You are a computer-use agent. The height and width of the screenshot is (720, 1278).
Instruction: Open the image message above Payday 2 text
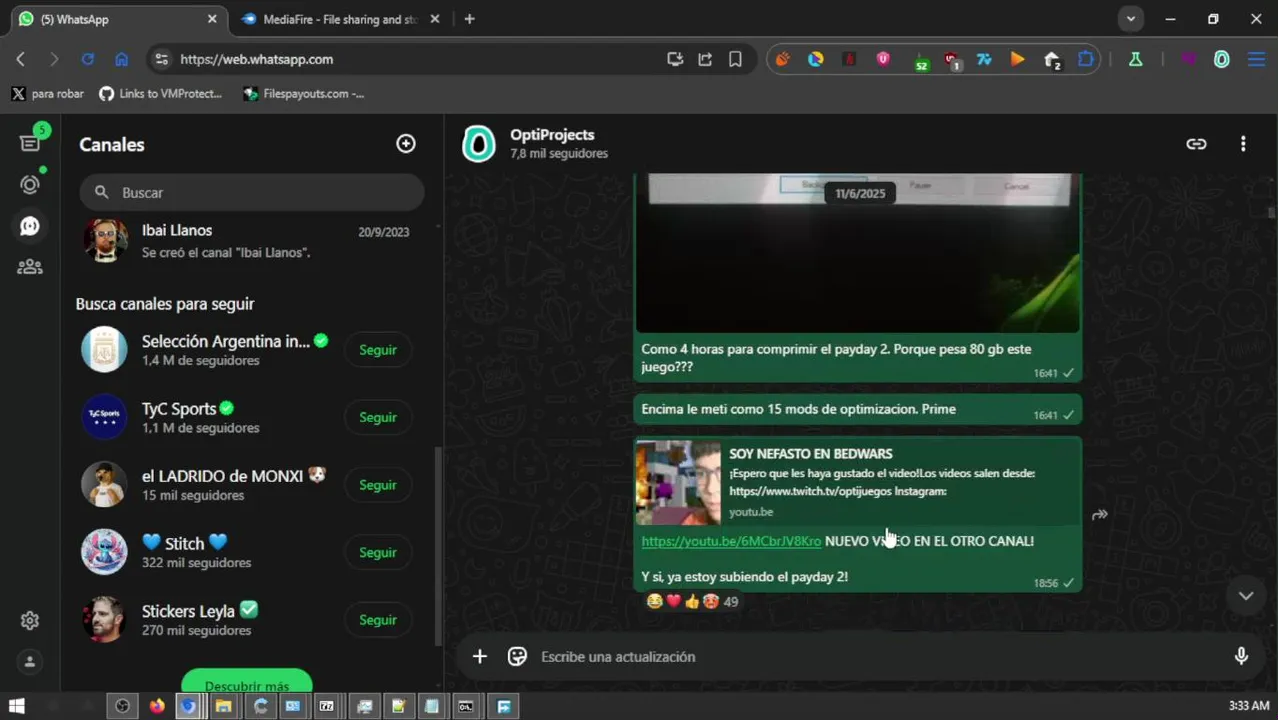coord(858,253)
